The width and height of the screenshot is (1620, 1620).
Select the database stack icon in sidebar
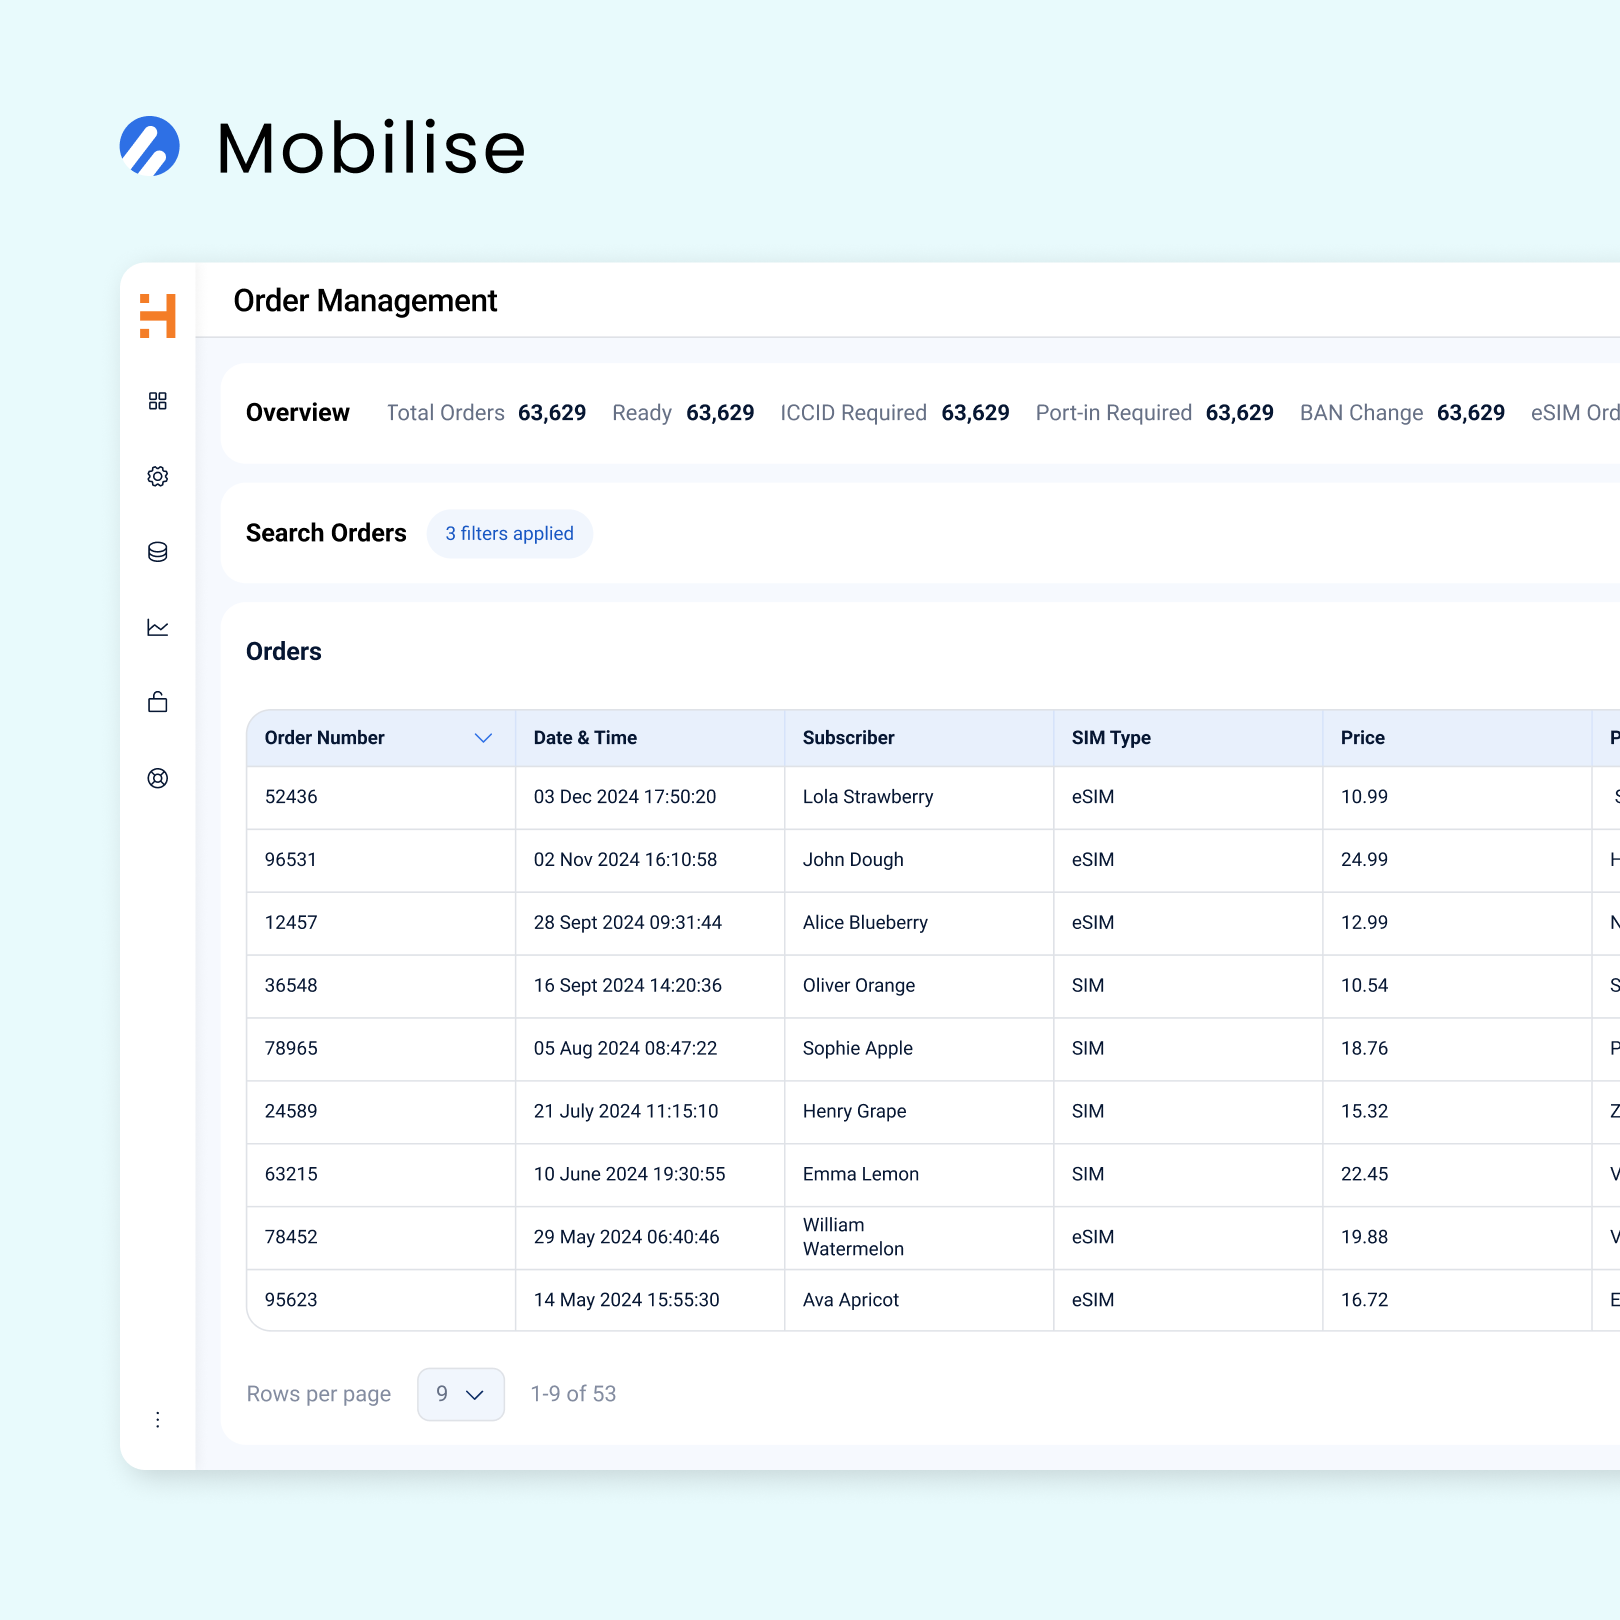[x=158, y=552]
